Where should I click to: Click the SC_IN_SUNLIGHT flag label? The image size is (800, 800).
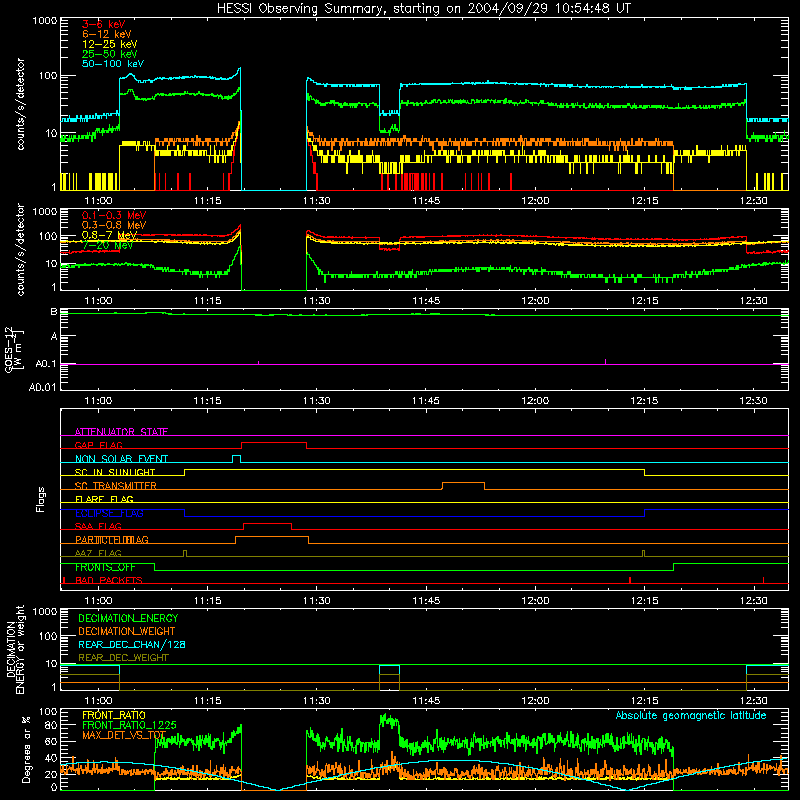coord(115,472)
